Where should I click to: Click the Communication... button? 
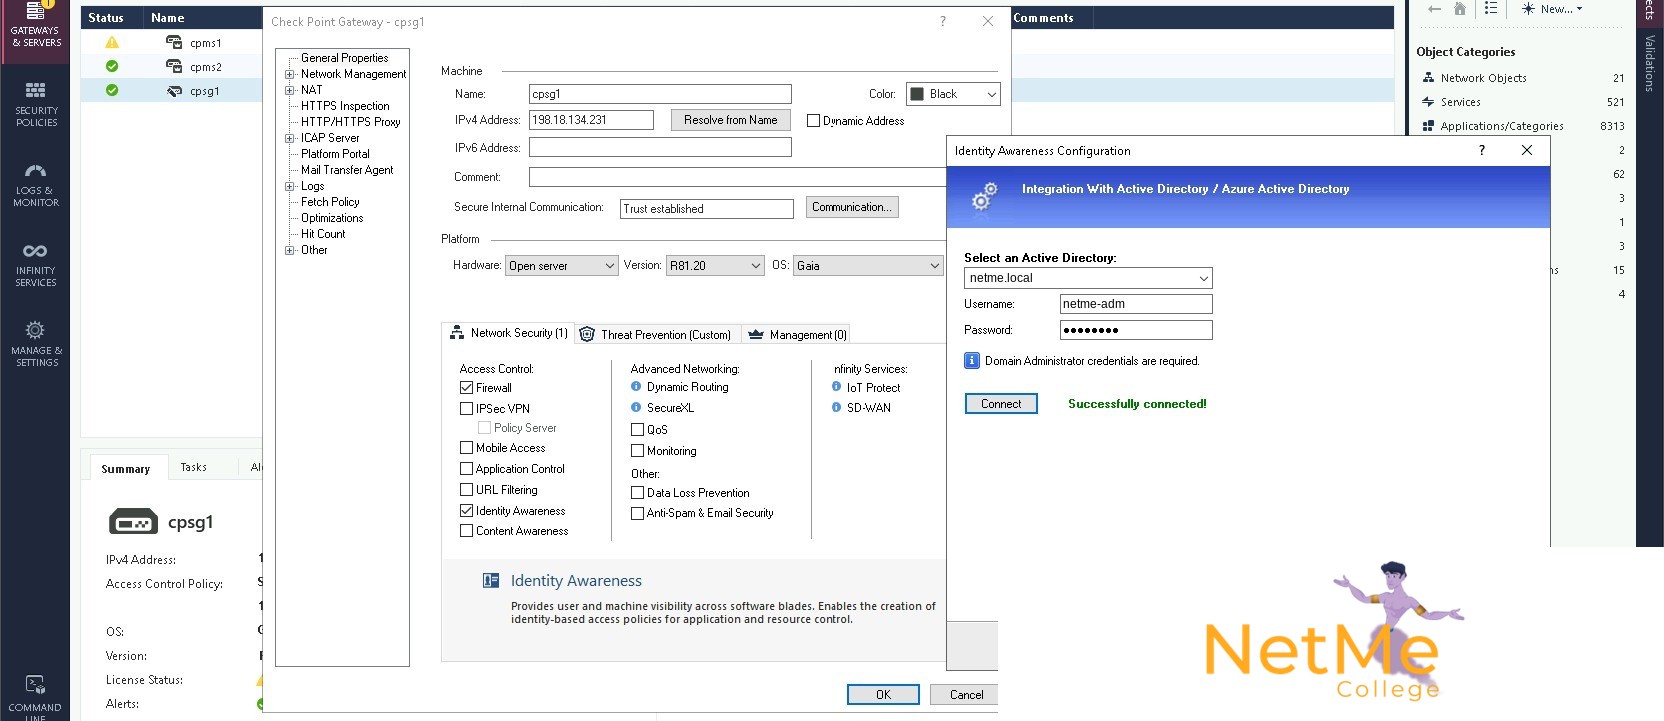(852, 207)
